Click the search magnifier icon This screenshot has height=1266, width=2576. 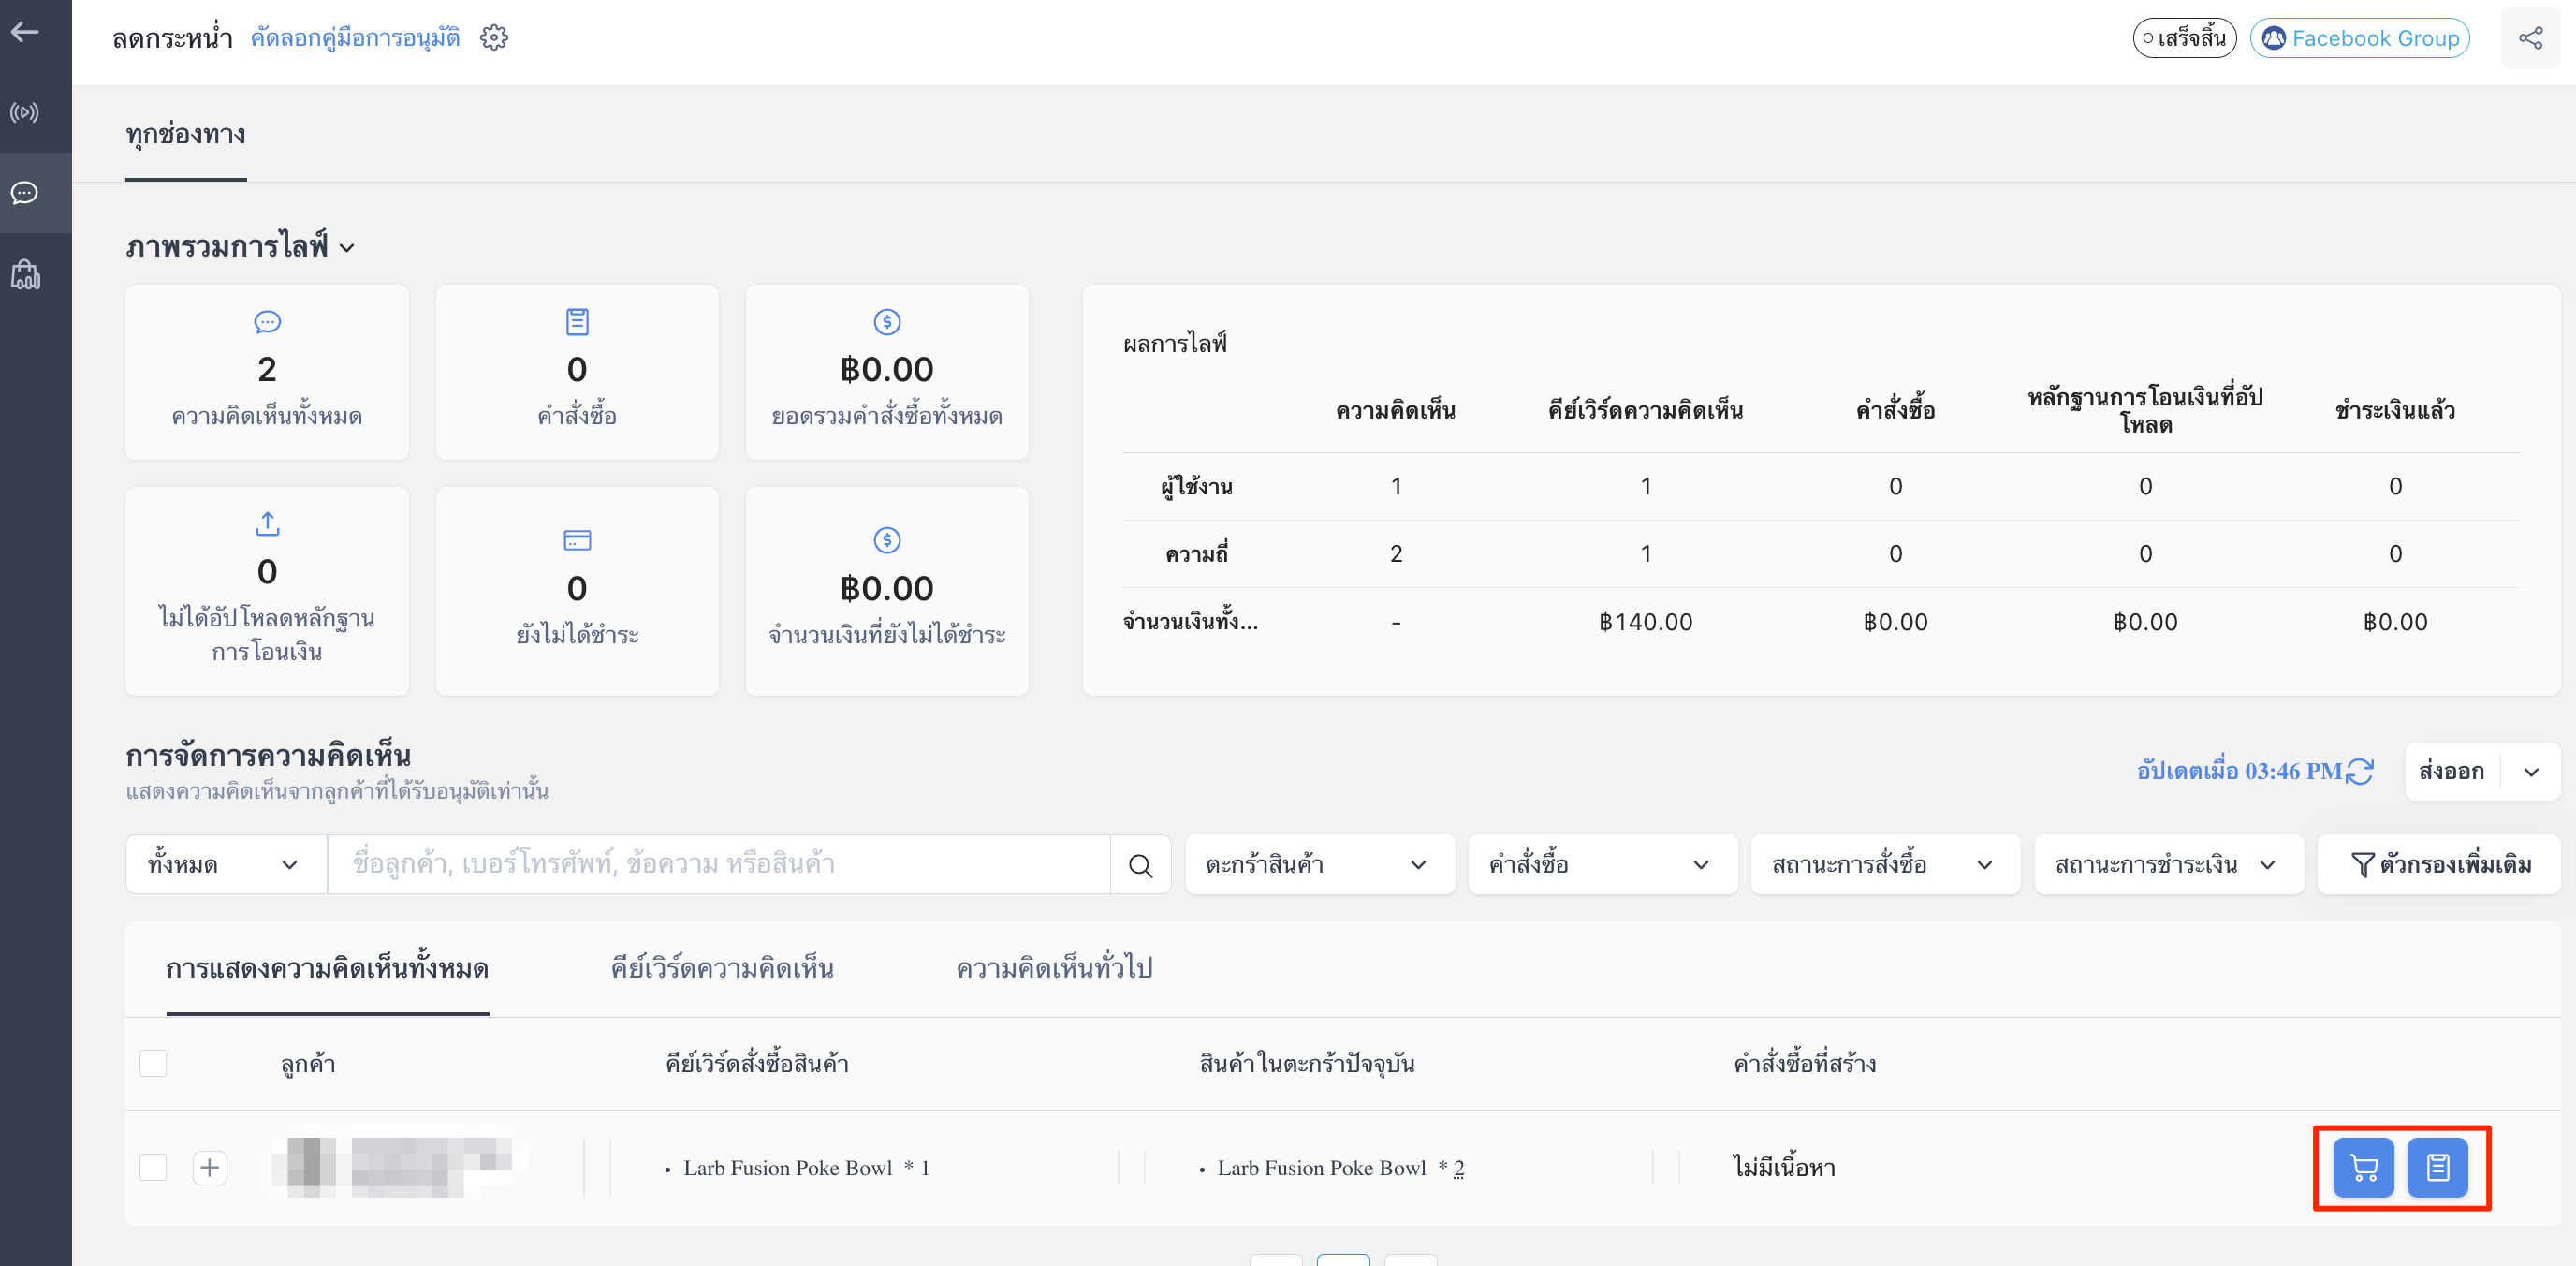[1140, 865]
